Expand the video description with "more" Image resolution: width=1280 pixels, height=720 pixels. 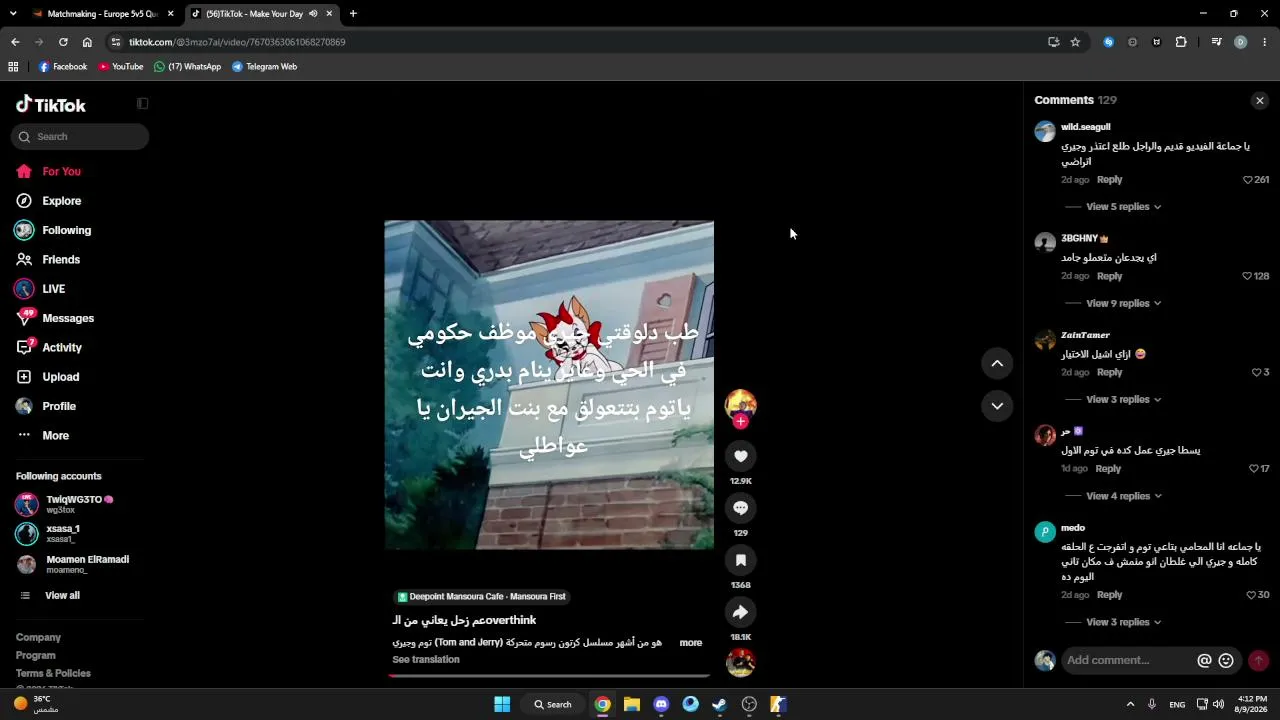coord(690,643)
